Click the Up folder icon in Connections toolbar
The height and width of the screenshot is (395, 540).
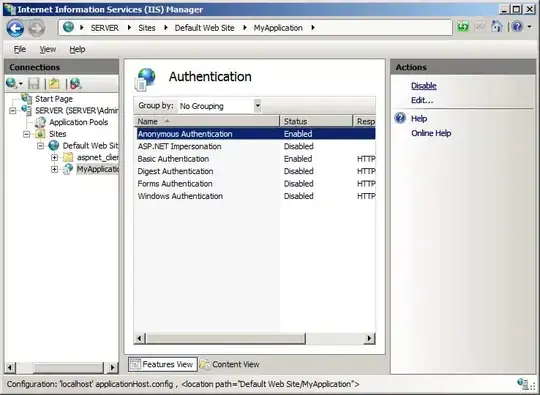coord(54,83)
